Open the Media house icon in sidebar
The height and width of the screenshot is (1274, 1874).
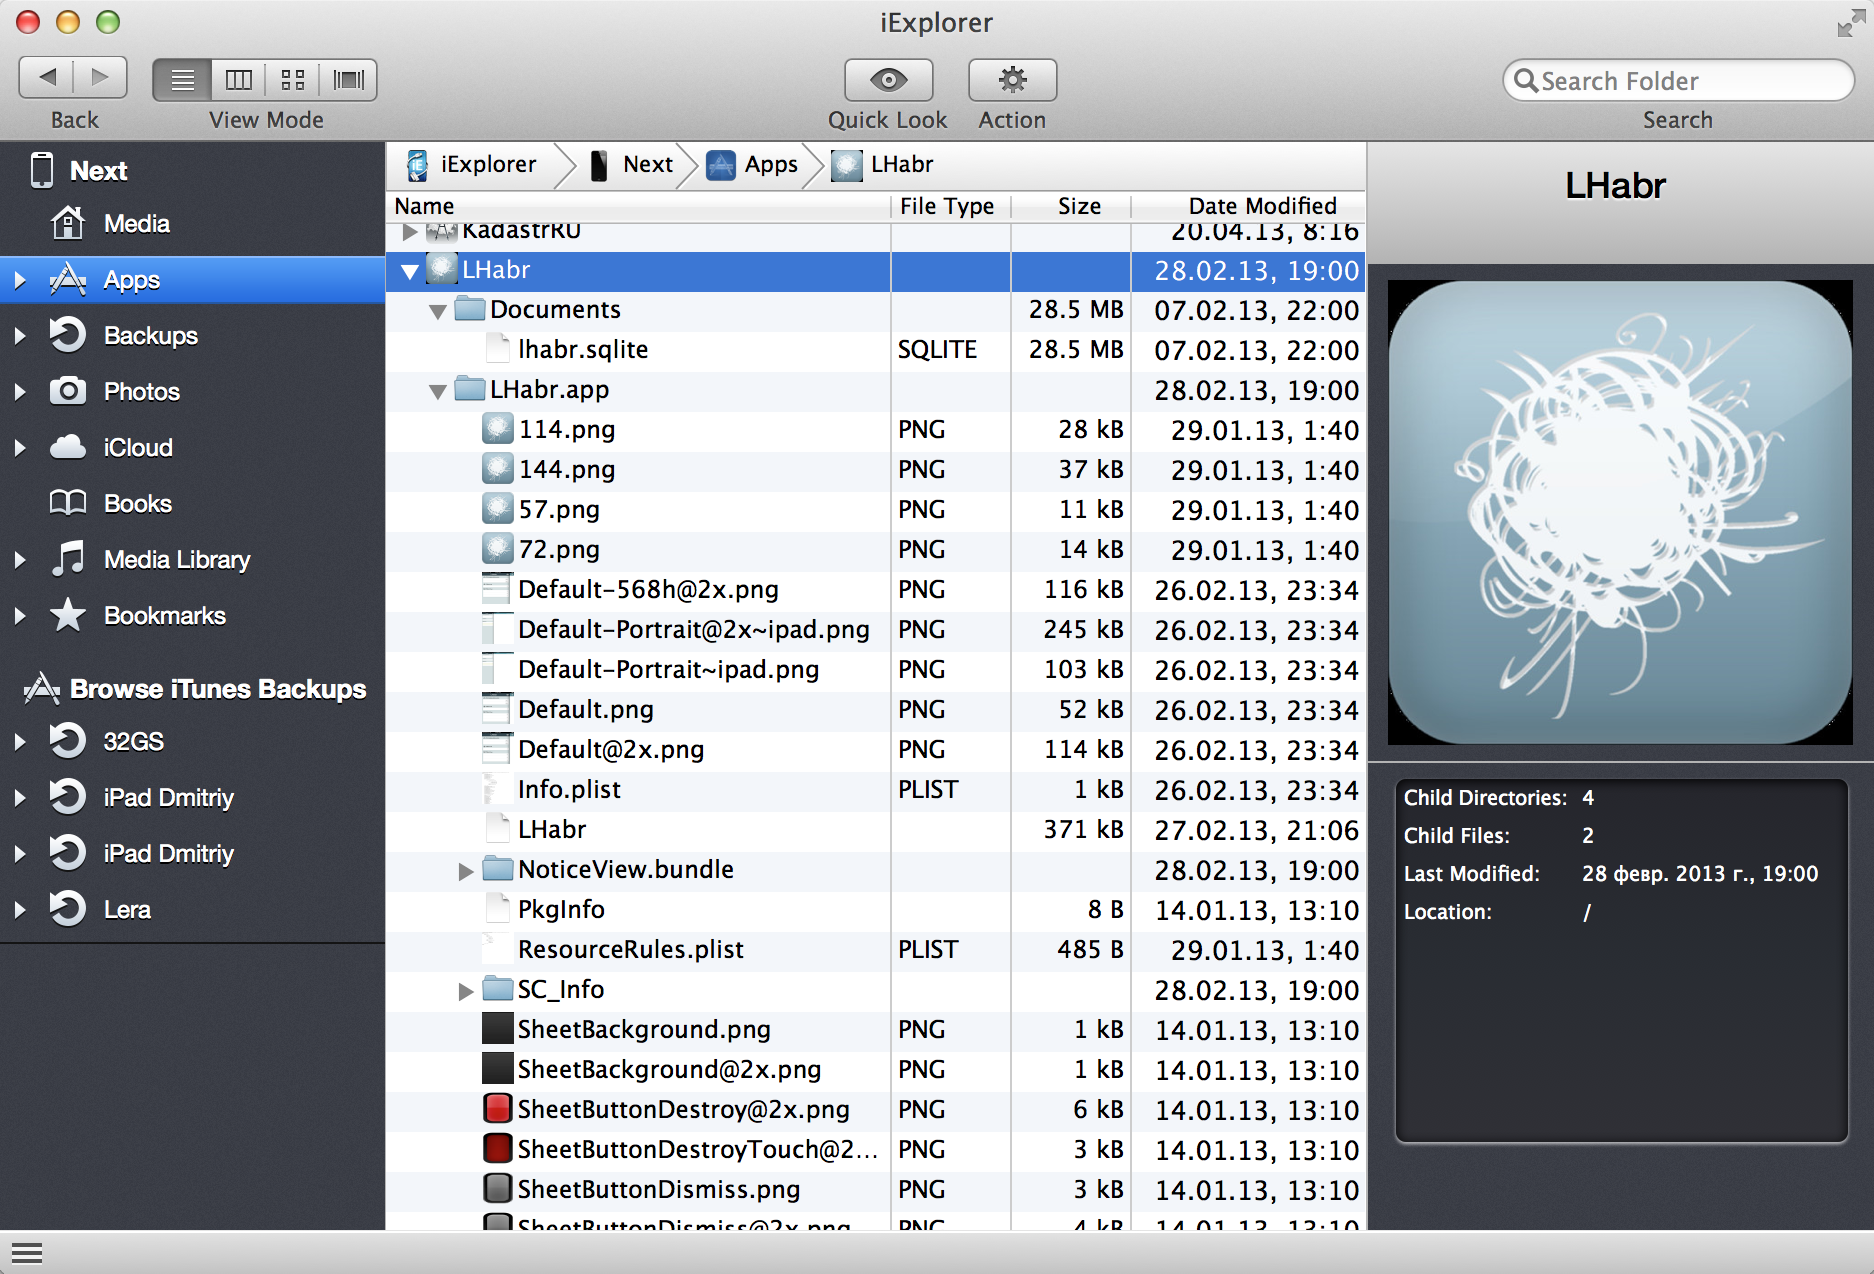coord(68,223)
